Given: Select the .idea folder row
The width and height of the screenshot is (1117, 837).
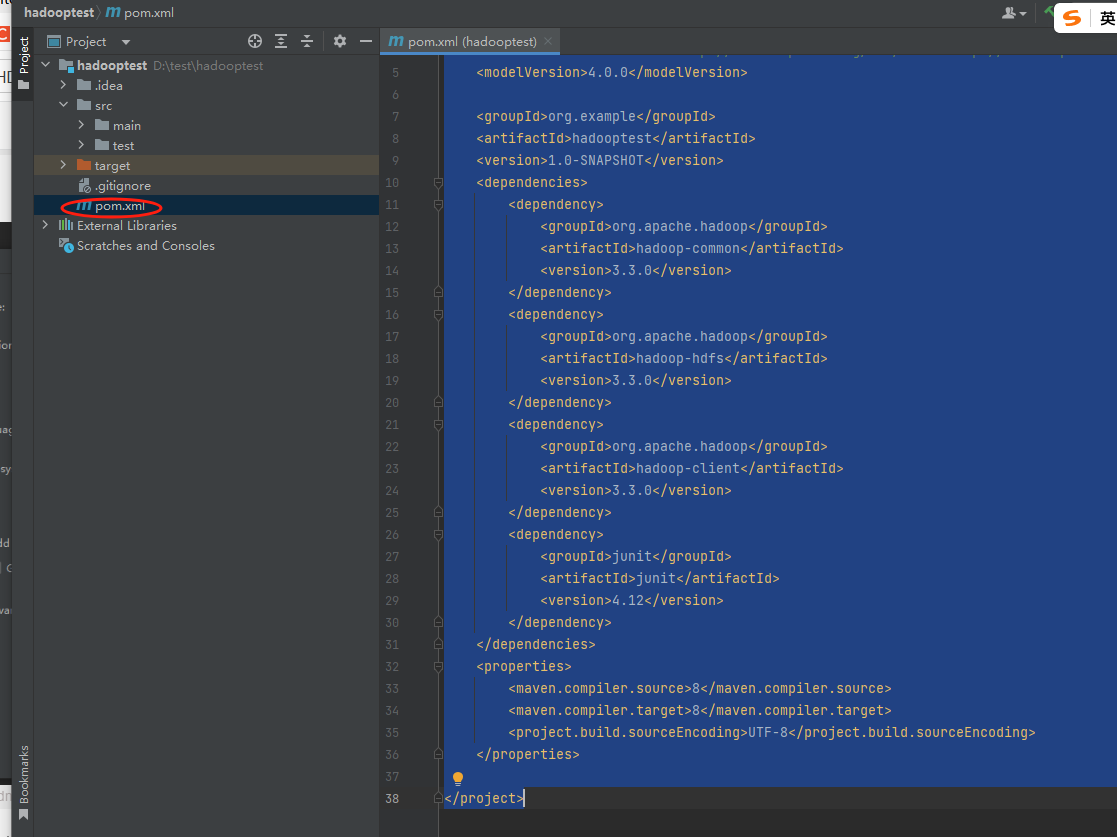Looking at the screenshot, I should coord(207,85).
